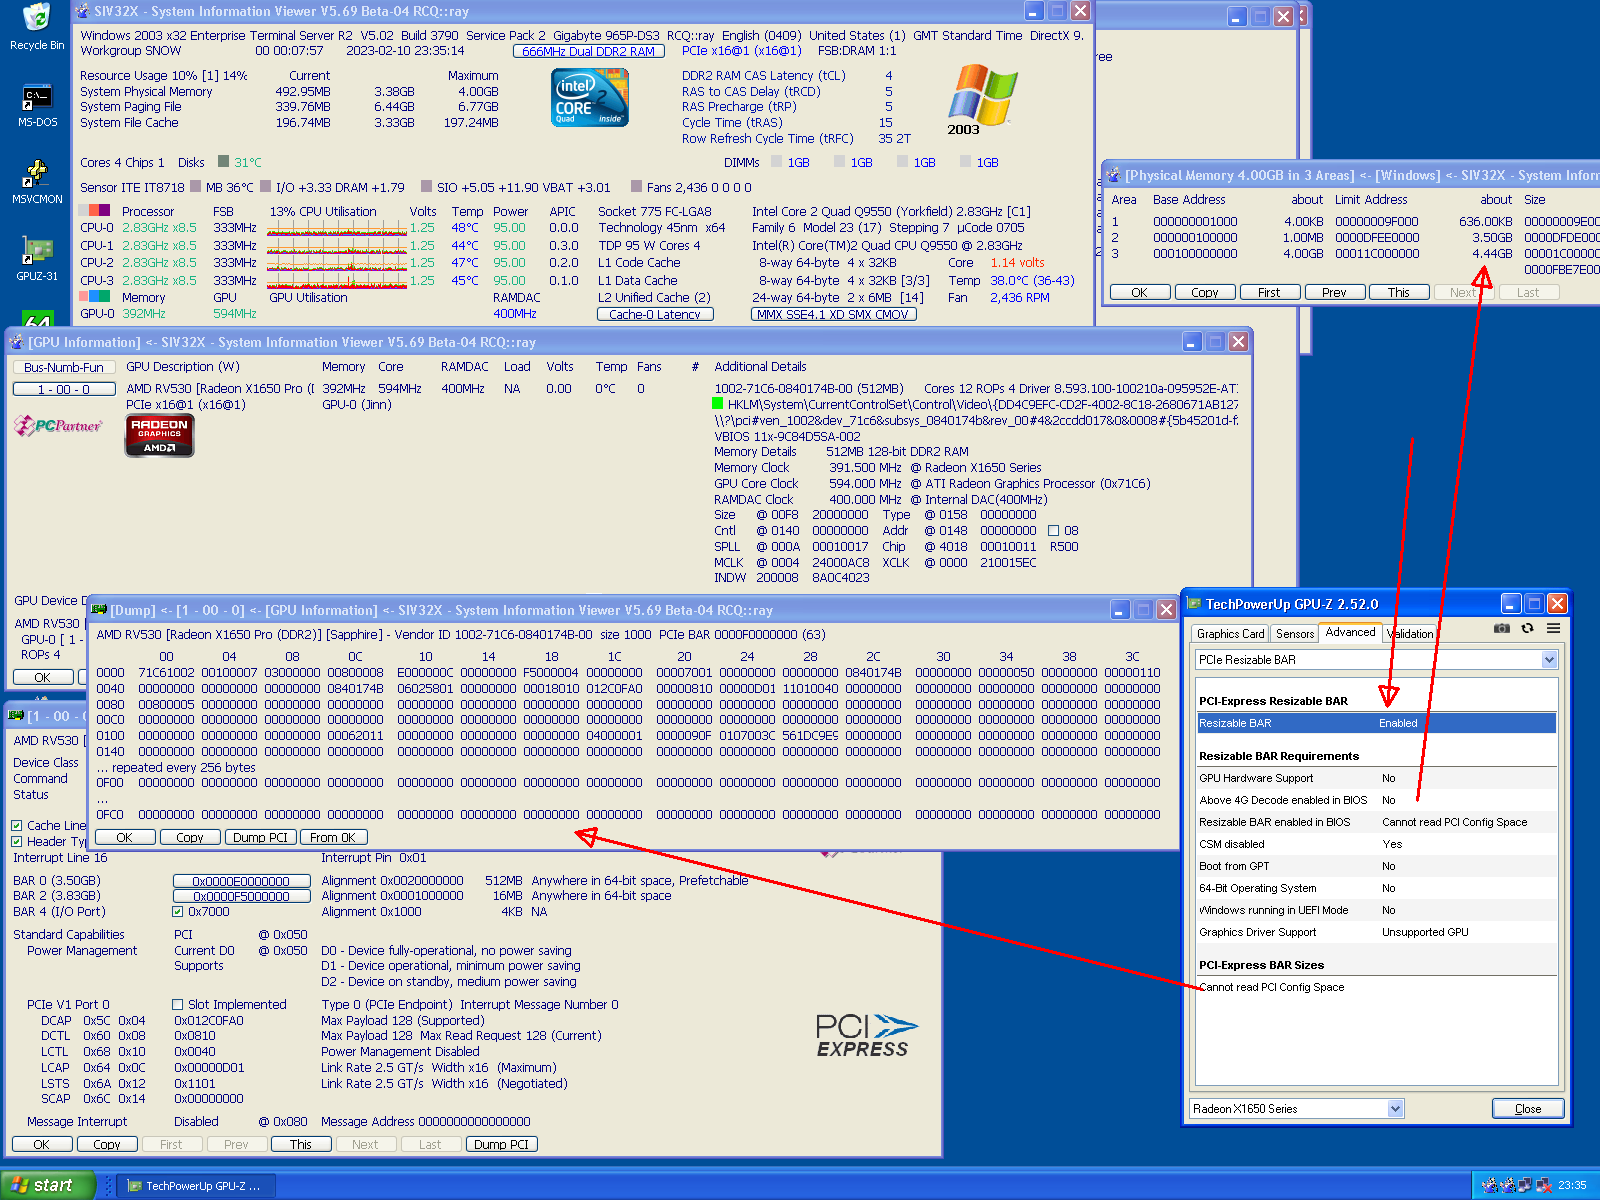Viewport: 1600px width, 1200px height.
Task: Switch to the Graphics Card tab
Action: (1230, 634)
